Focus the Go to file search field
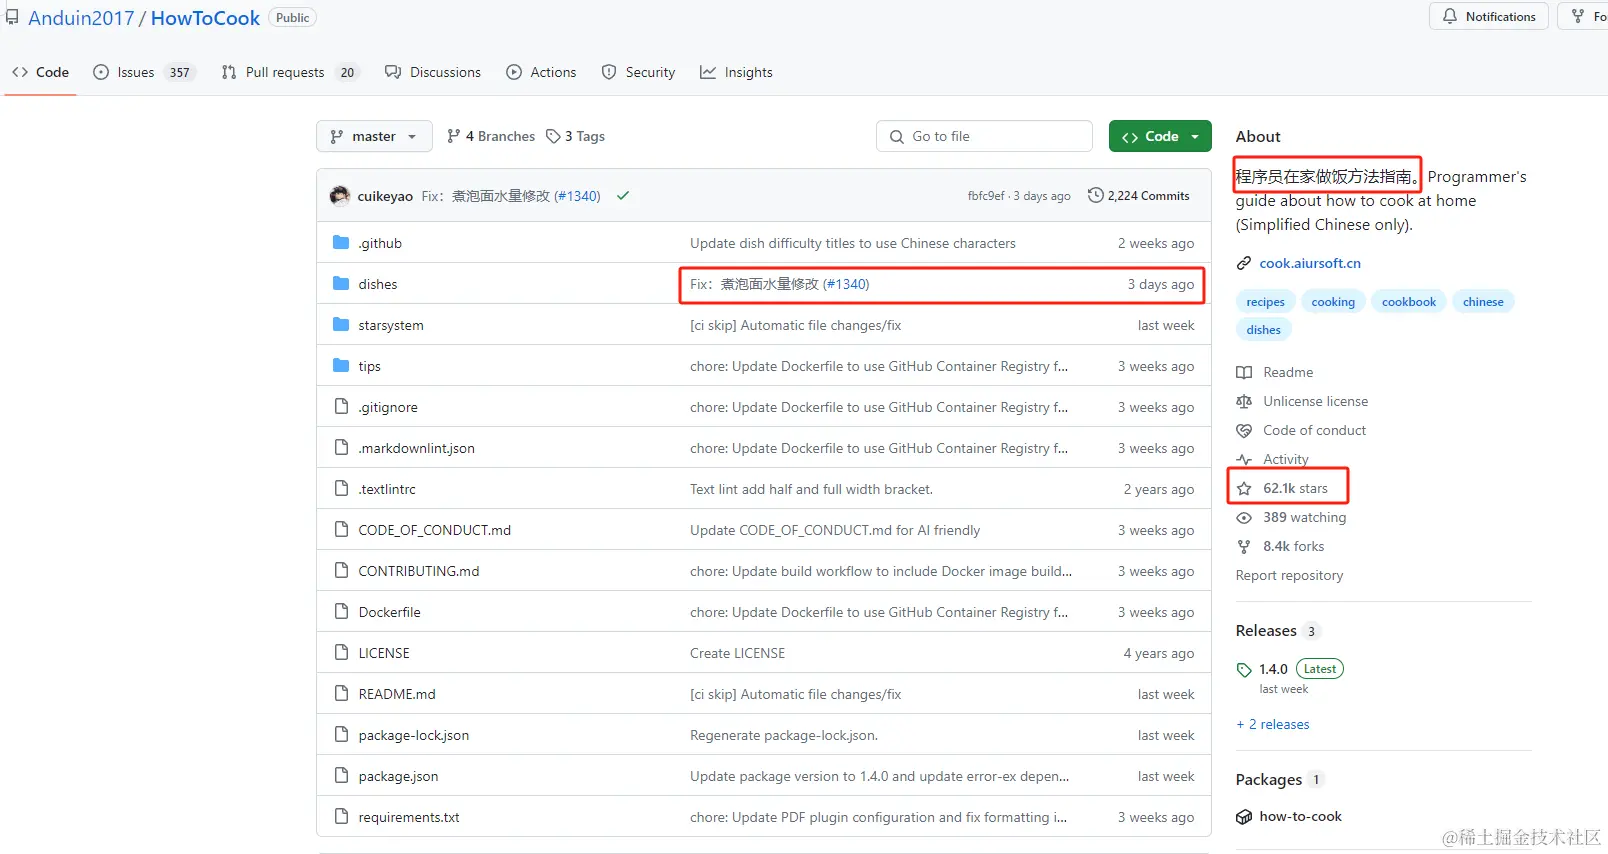The image size is (1608, 854). click(x=984, y=136)
